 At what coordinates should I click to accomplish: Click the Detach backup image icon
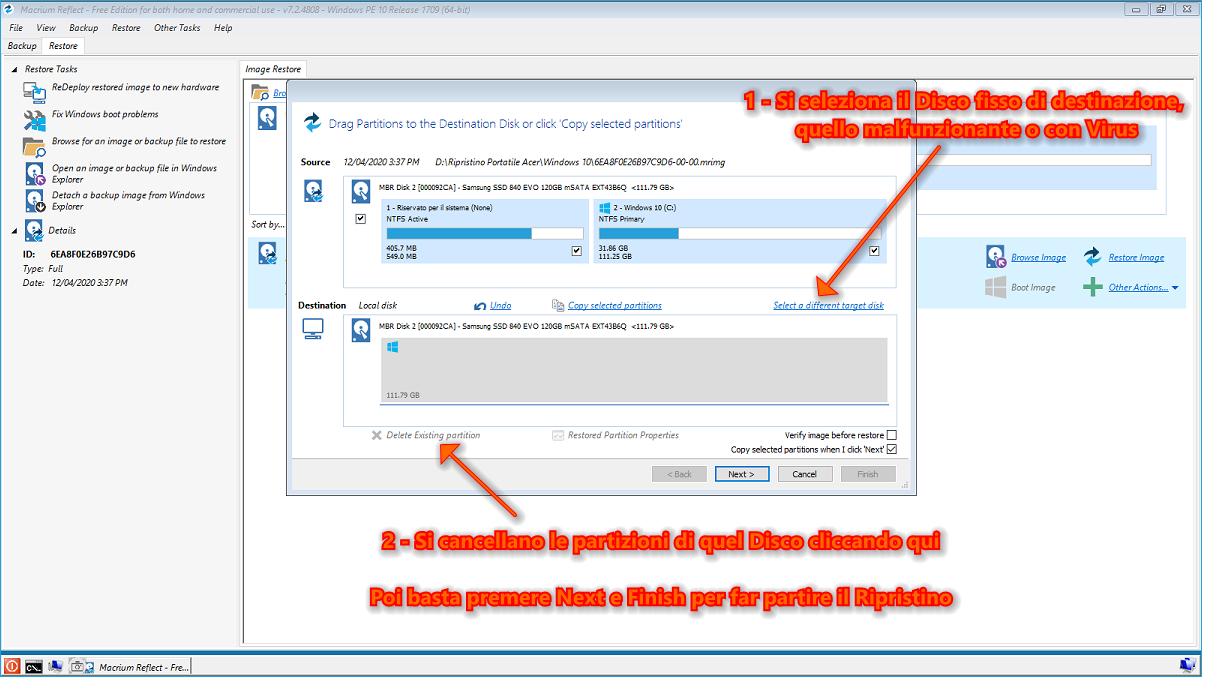(x=34, y=200)
